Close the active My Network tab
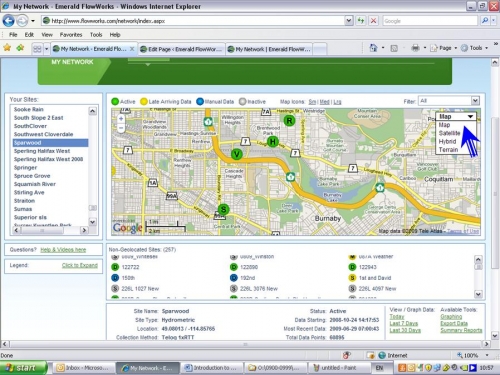This screenshot has height=375, width=500. click(132, 49)
